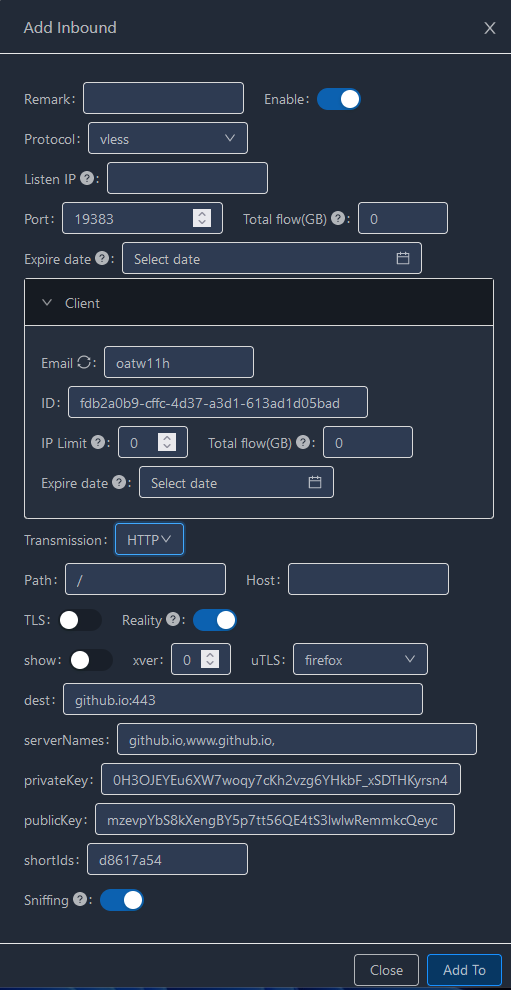Click the Close button
The height and width of the screenshot is (990, 511).
(387, 970)
